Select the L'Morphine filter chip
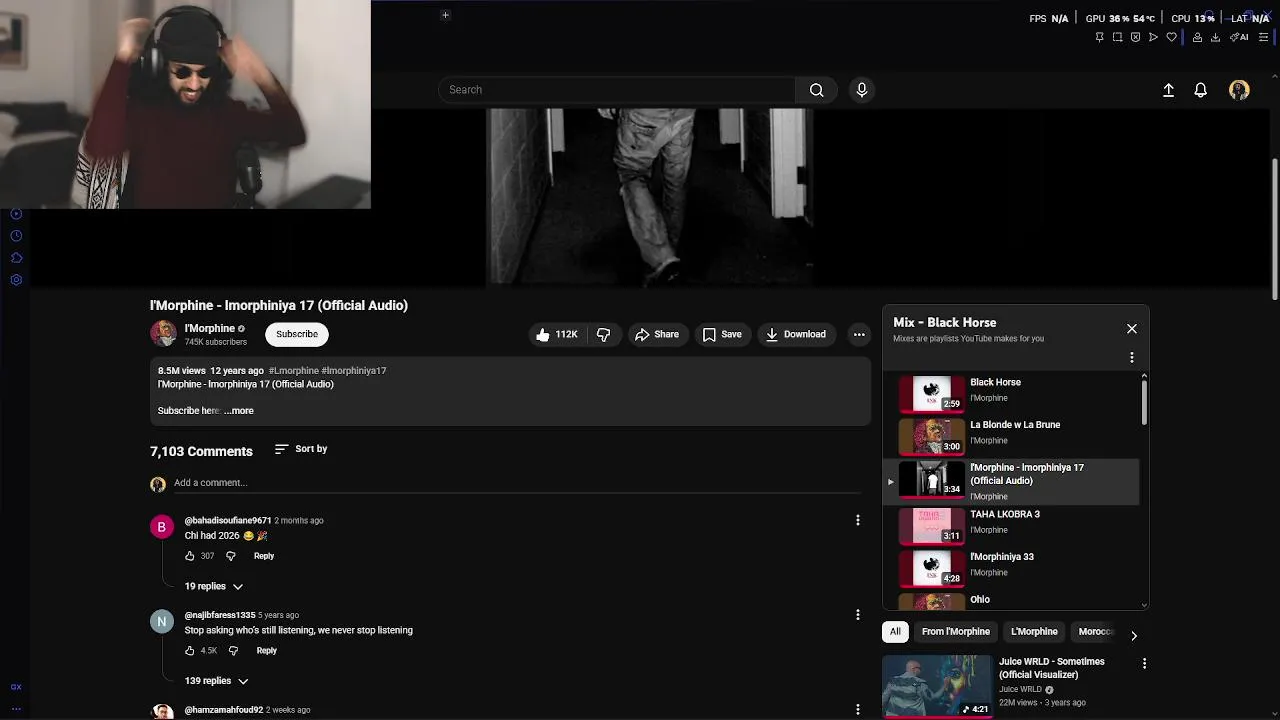 click(1034, 632)
